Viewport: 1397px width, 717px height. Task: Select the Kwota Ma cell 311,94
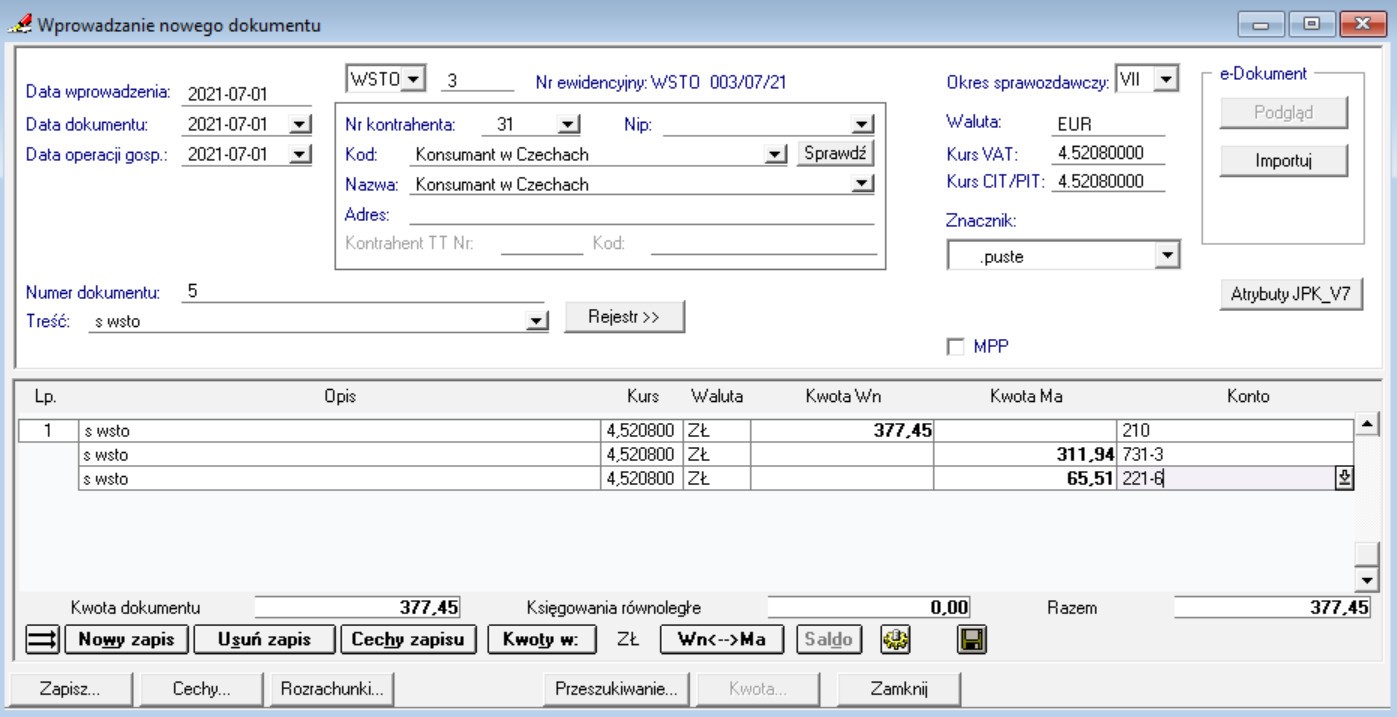coord(1024,455)
